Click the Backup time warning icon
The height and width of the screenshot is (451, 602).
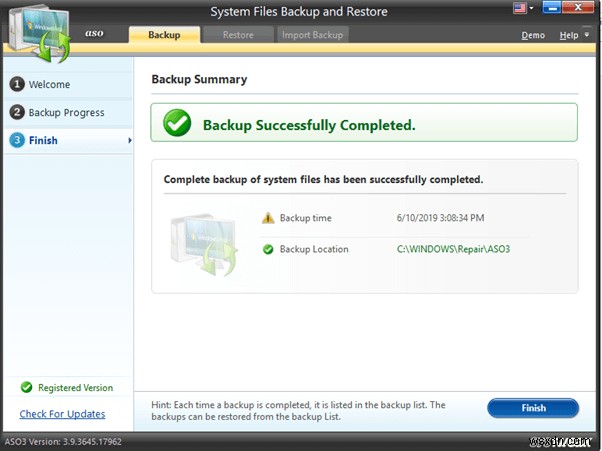coord(268,218)
